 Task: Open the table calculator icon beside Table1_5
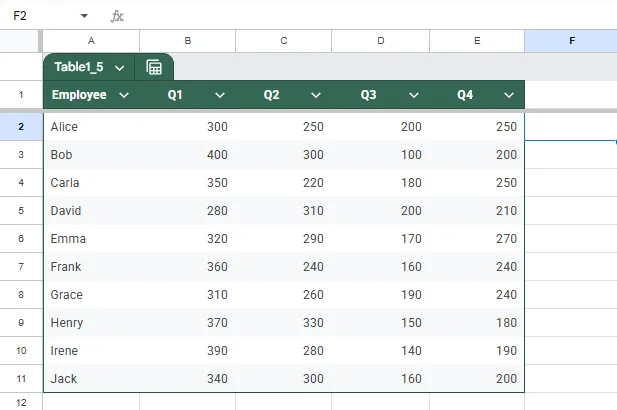tap(154, 67)
